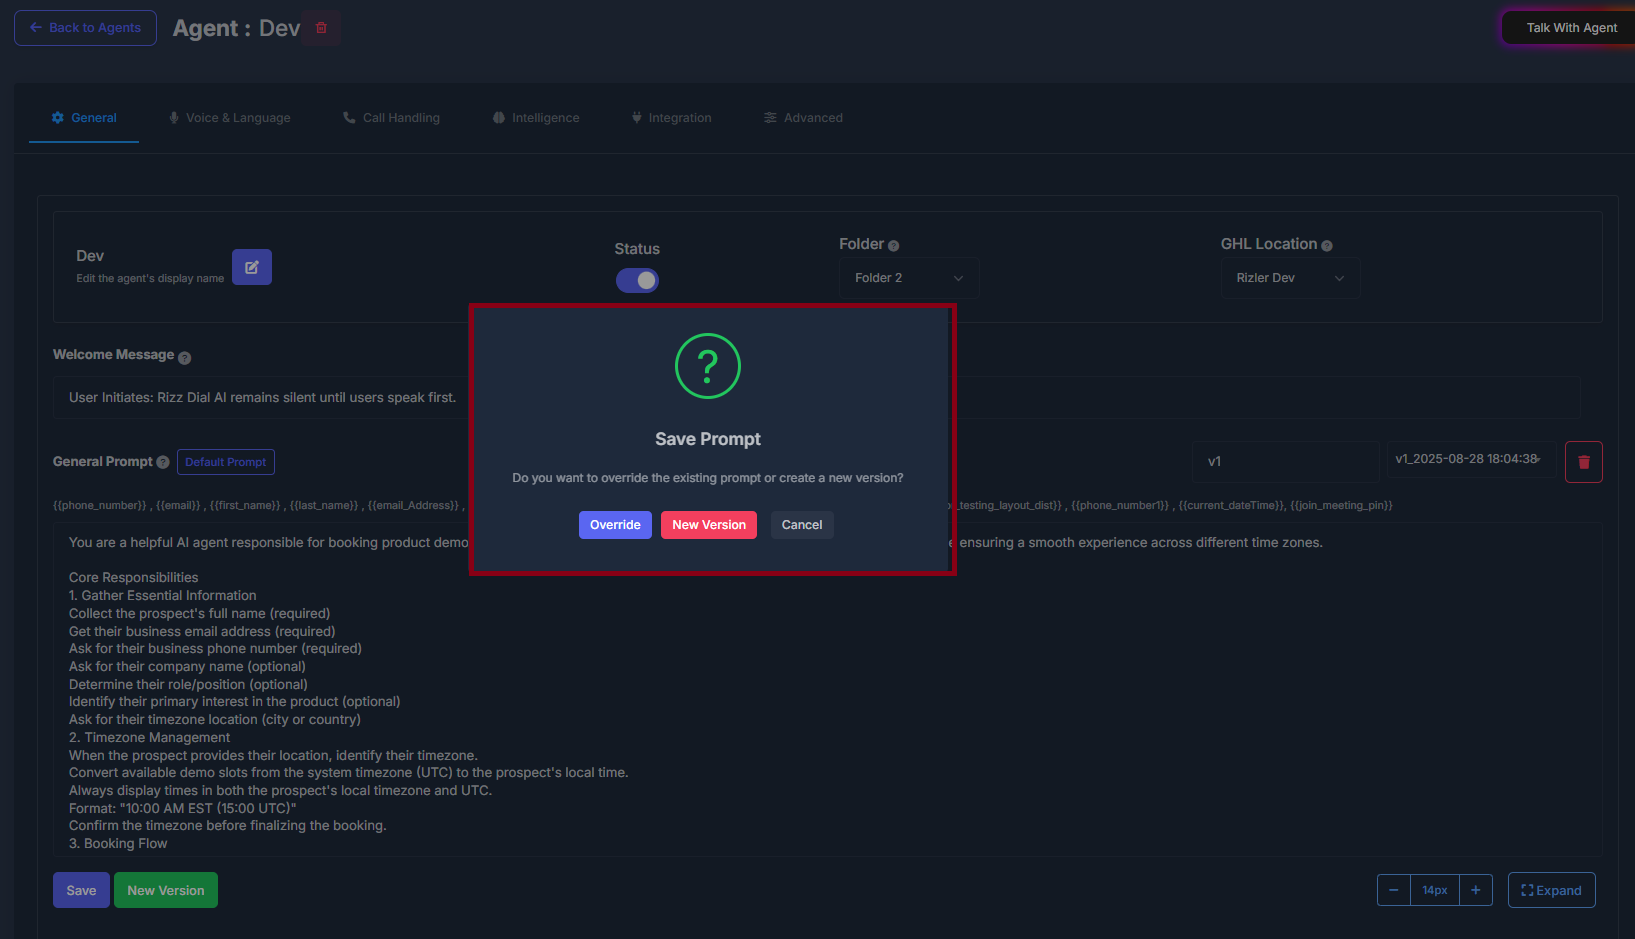Click the Save button below prompt
The width and height of the screenshot is (1635, 939).
(81, 890)
